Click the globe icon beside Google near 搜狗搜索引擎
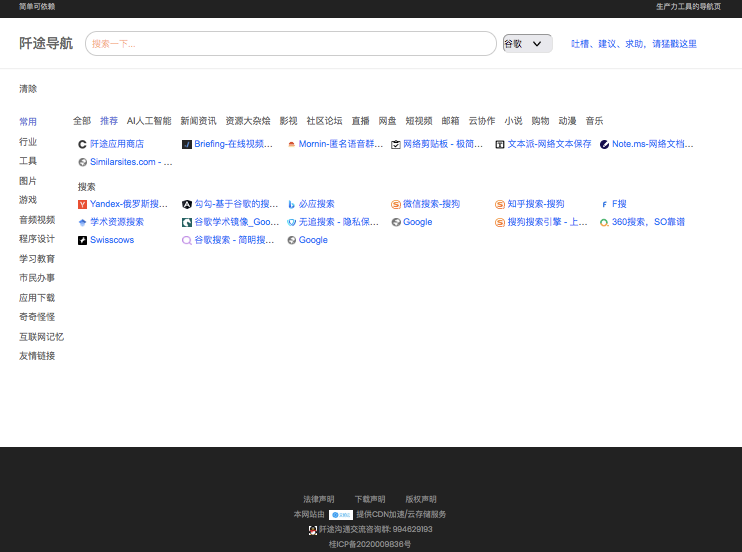 pos(396,223)
